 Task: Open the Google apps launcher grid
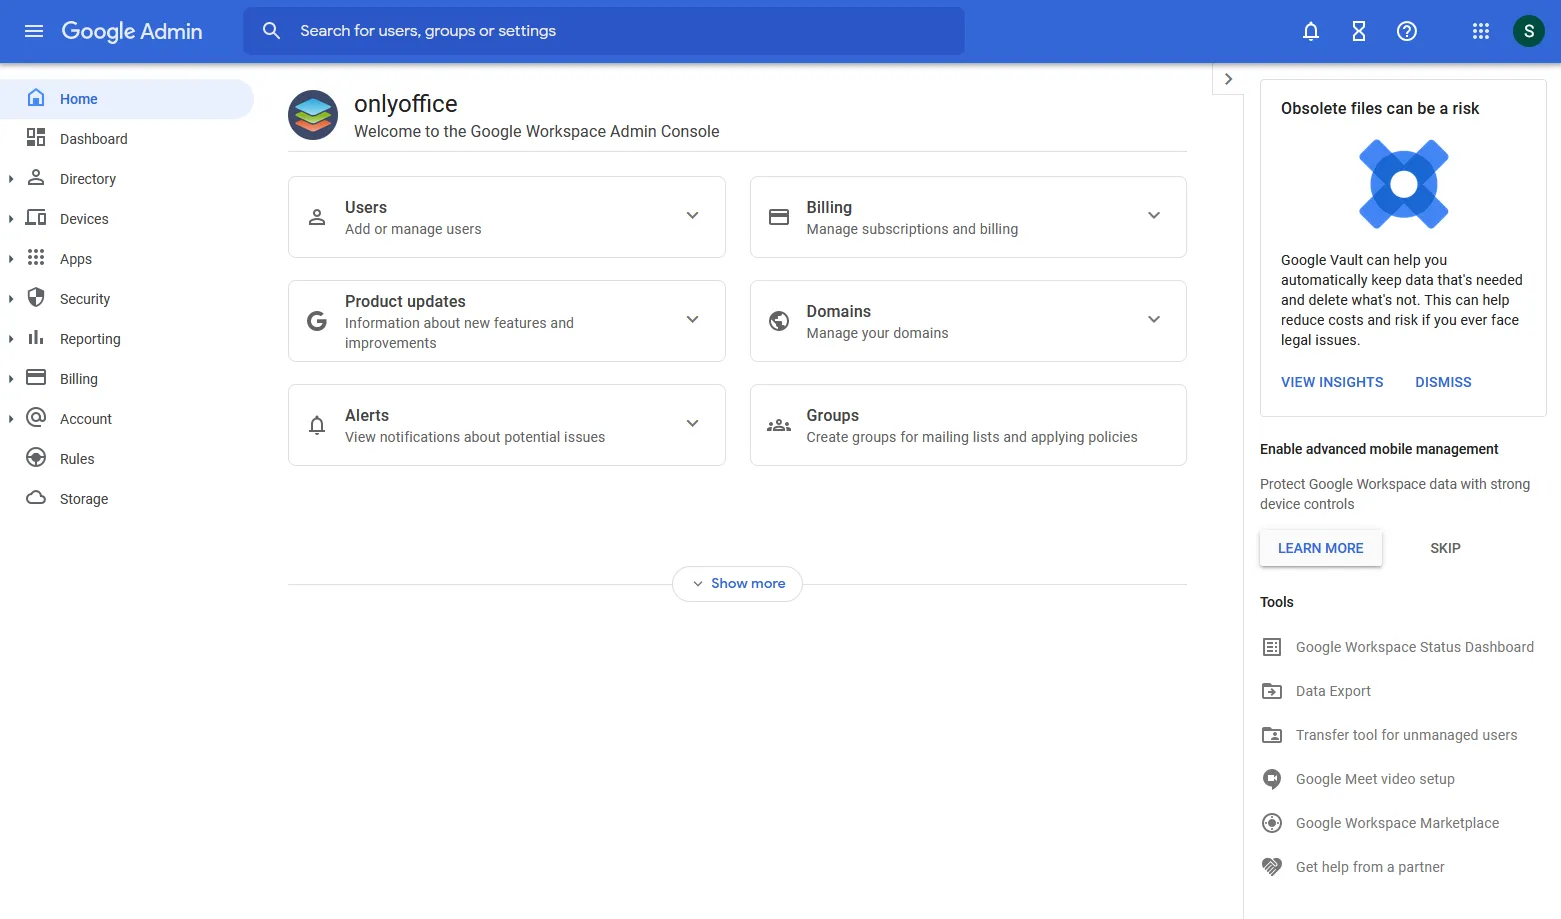1480,31
